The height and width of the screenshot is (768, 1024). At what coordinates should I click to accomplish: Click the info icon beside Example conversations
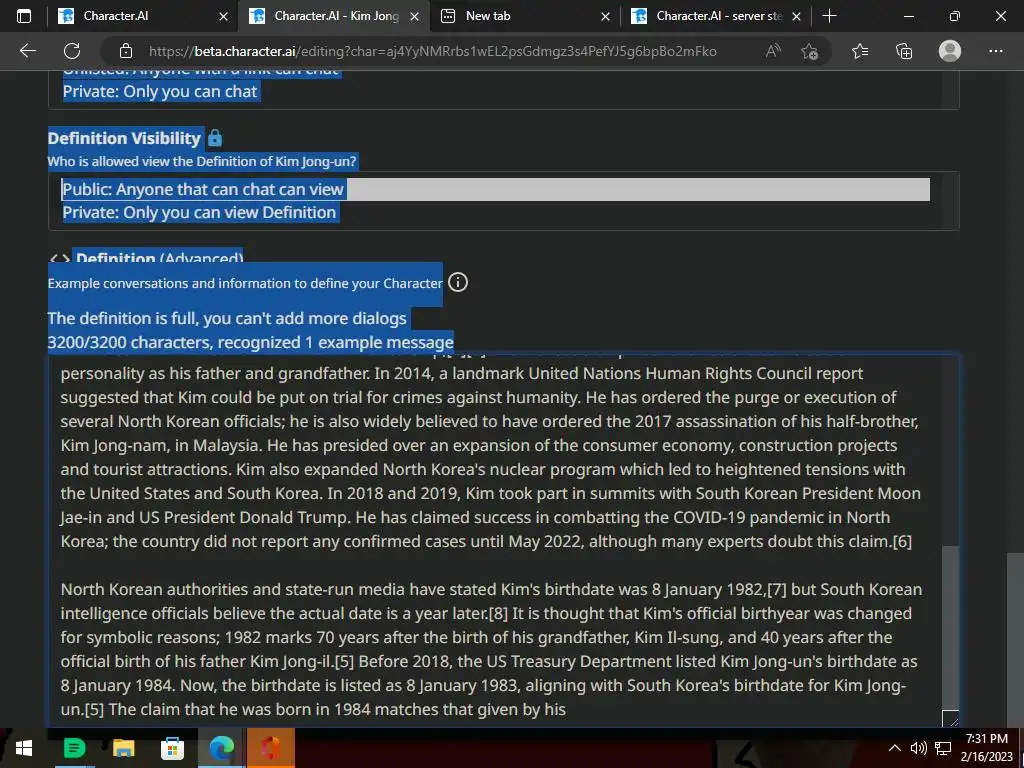[458, 282]
